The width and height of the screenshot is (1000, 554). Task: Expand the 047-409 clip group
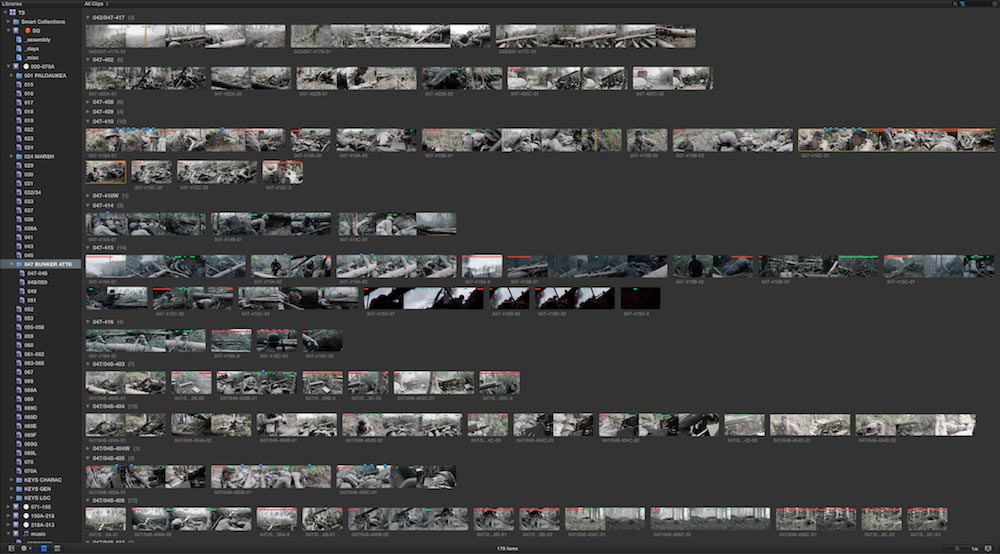[88, 112]
